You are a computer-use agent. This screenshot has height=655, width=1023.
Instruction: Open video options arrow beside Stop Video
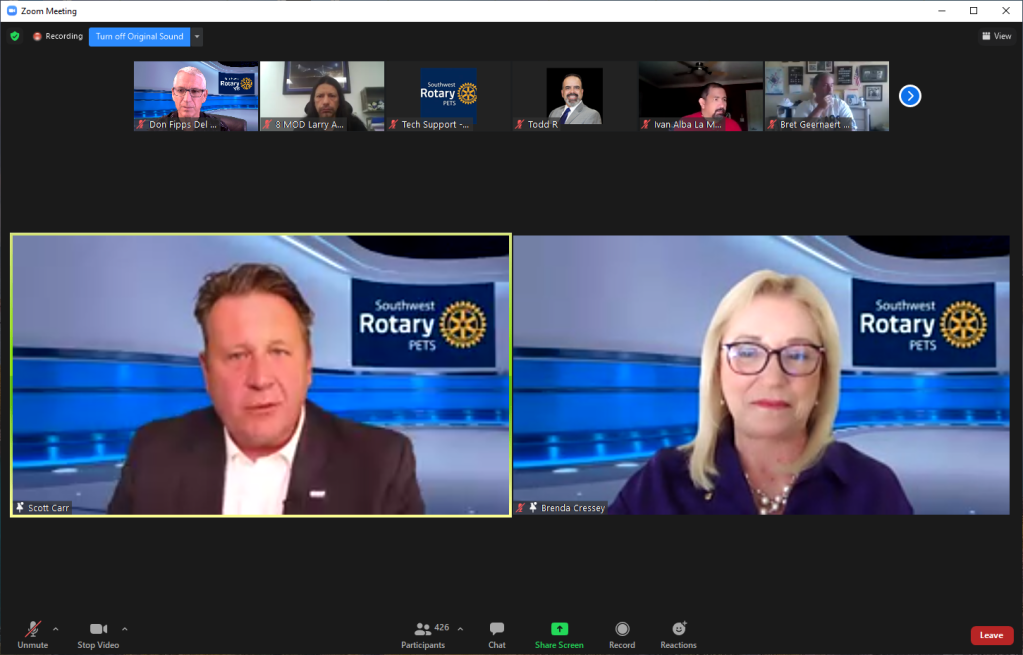coord(124,629)
